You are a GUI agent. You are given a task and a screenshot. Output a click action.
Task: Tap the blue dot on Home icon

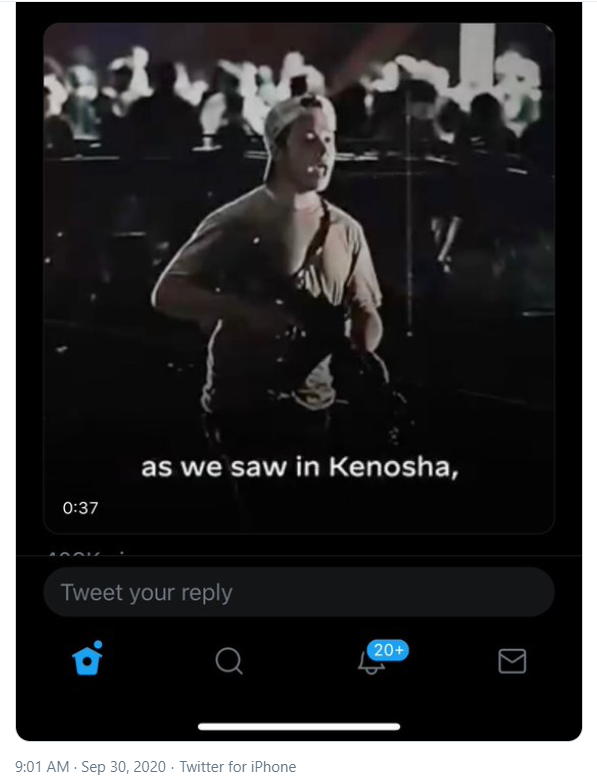click(98, 645)
